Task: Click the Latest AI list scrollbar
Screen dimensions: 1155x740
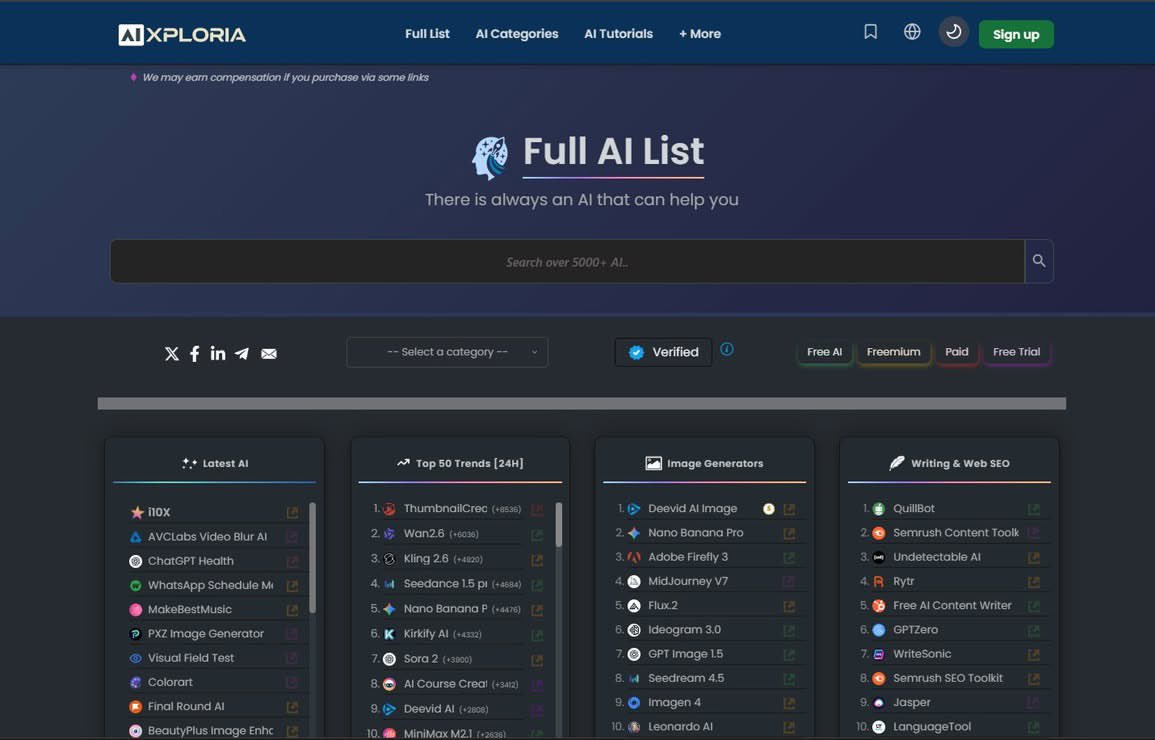Action: click(312, 557)
